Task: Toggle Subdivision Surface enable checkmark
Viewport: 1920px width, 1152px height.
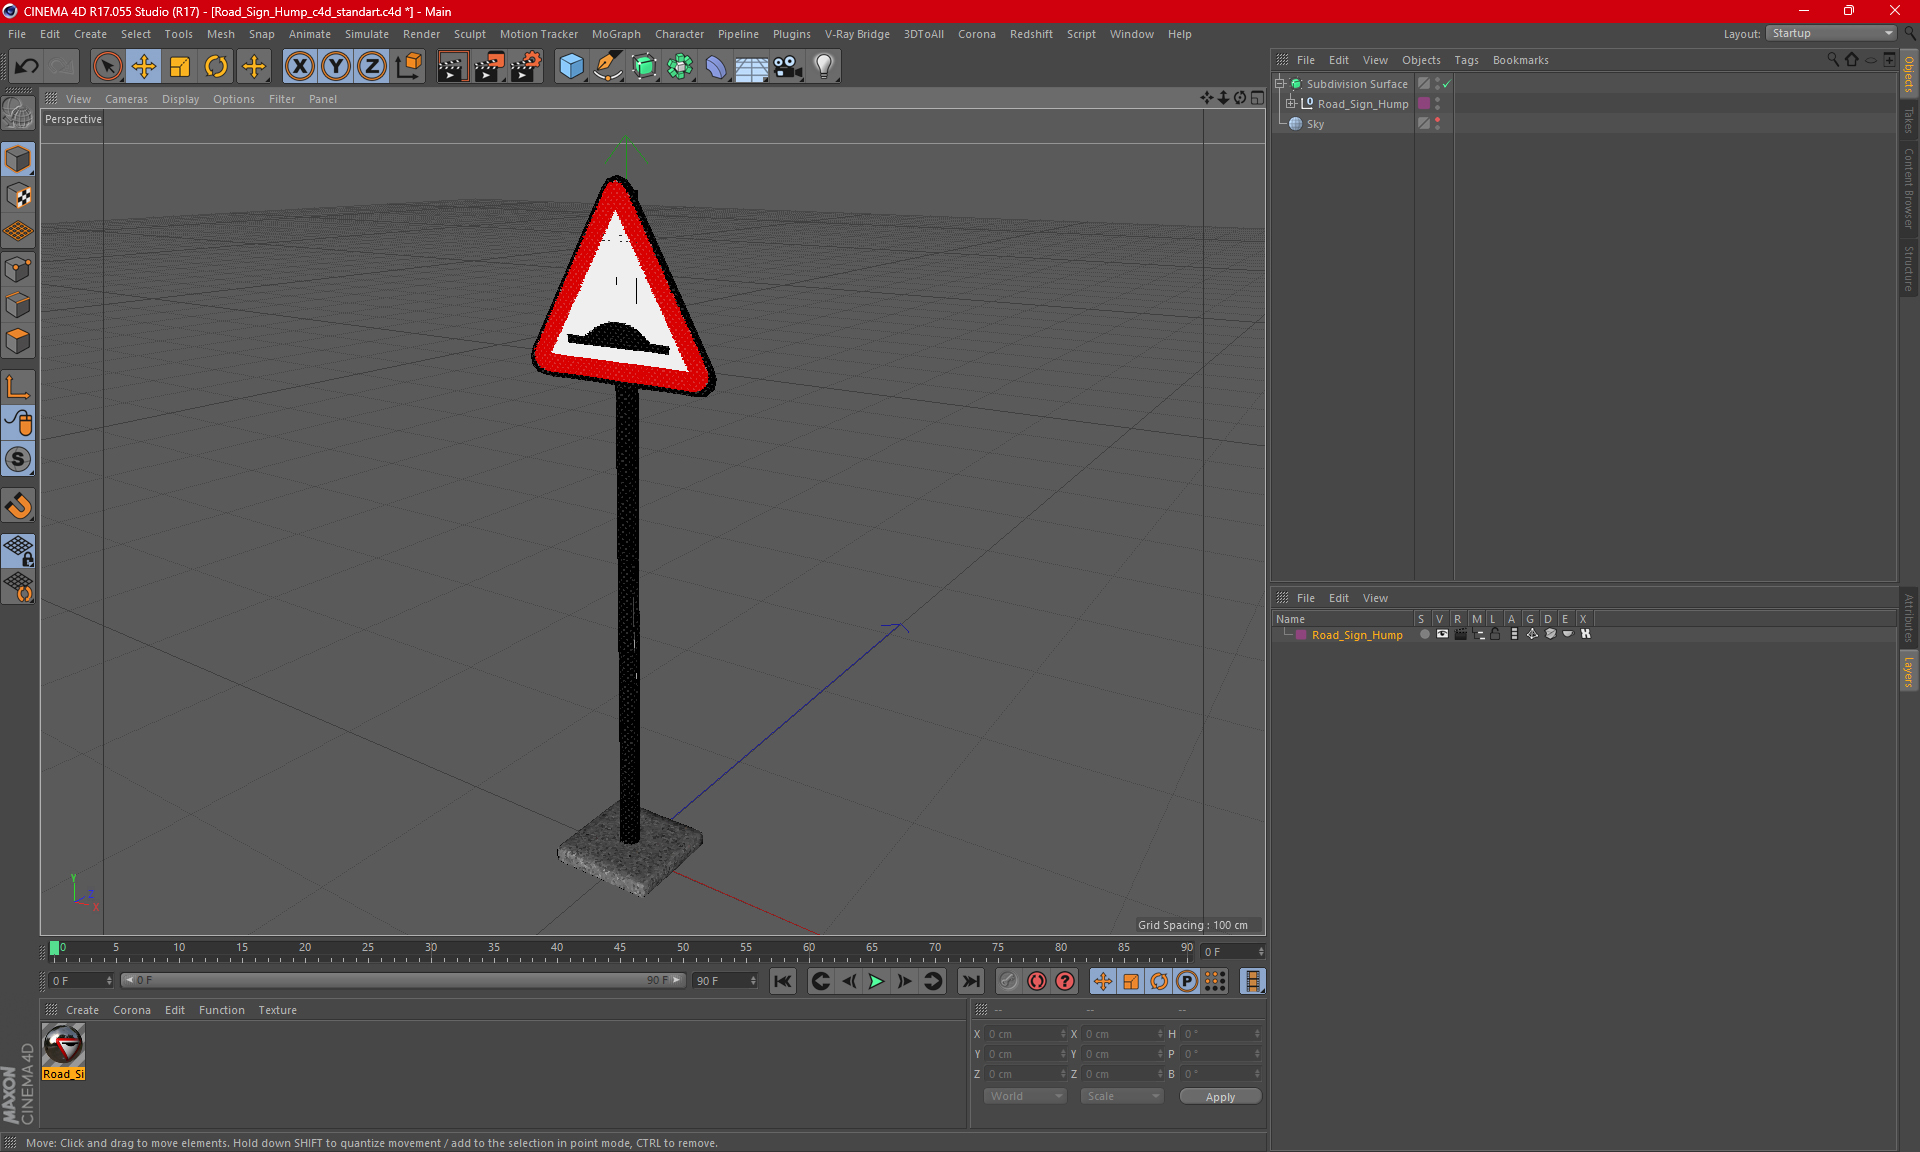Action: point(1446,84)
